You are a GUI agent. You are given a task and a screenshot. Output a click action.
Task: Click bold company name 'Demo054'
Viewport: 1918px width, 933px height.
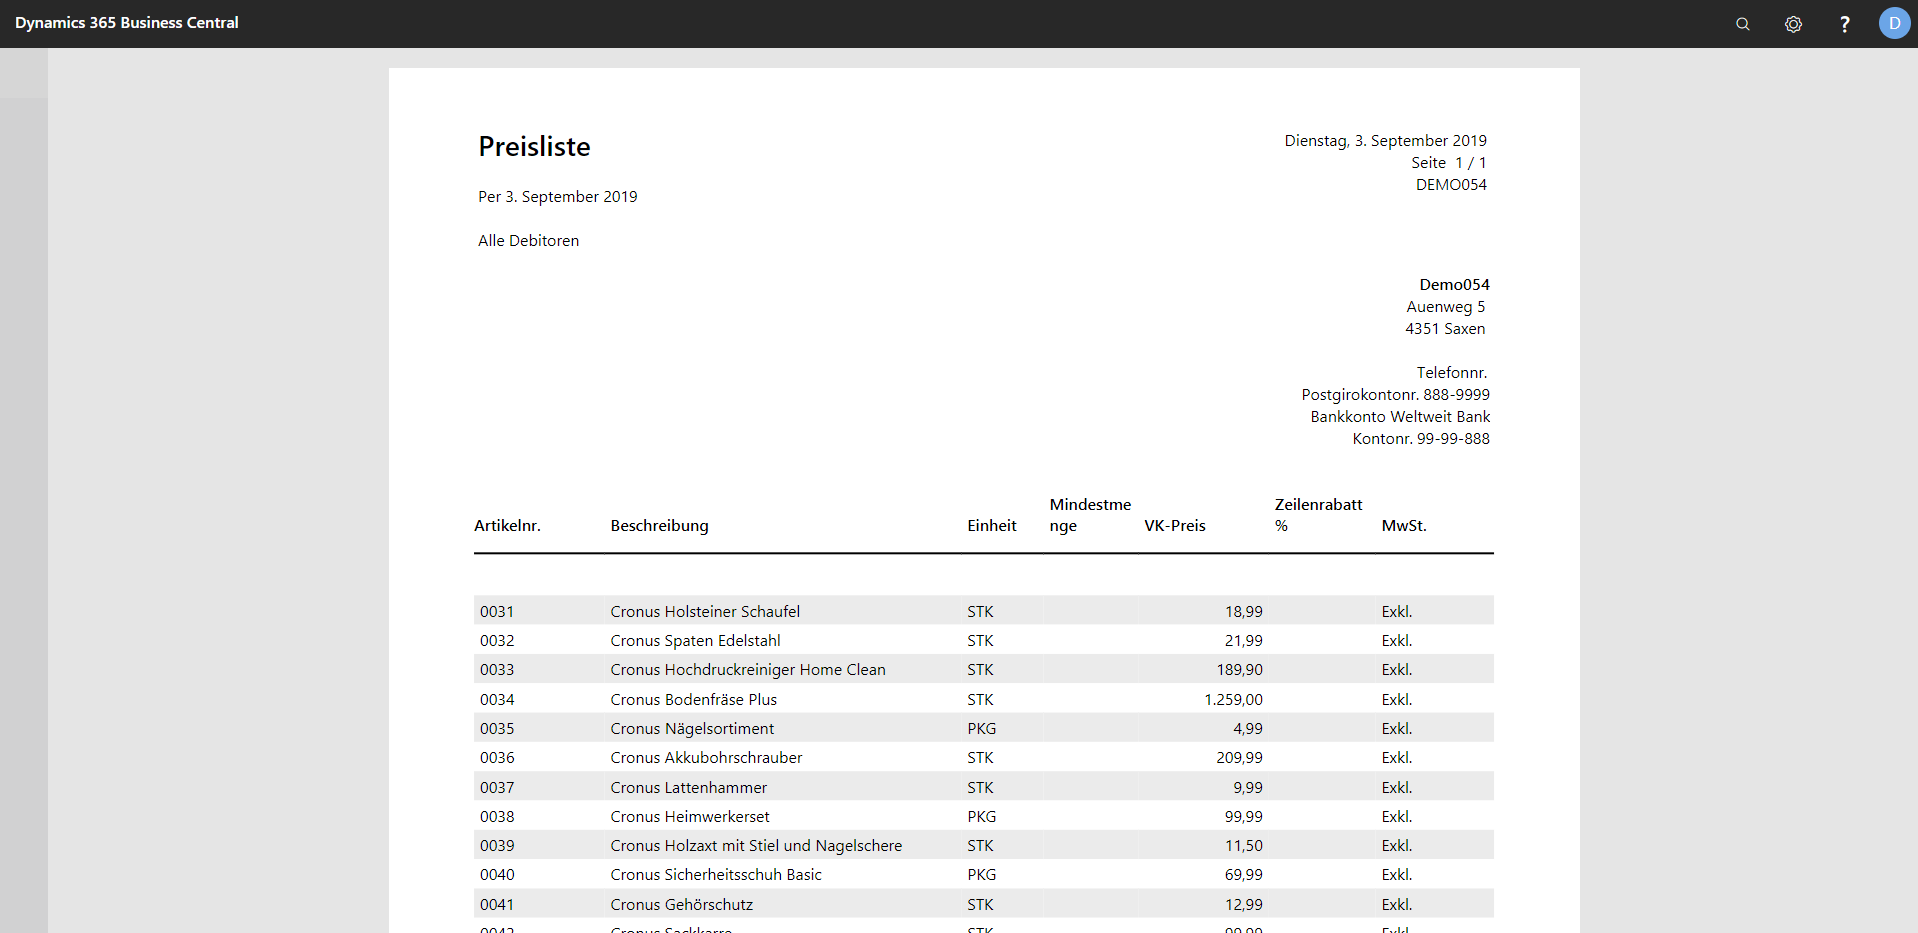click(1454, 285)
